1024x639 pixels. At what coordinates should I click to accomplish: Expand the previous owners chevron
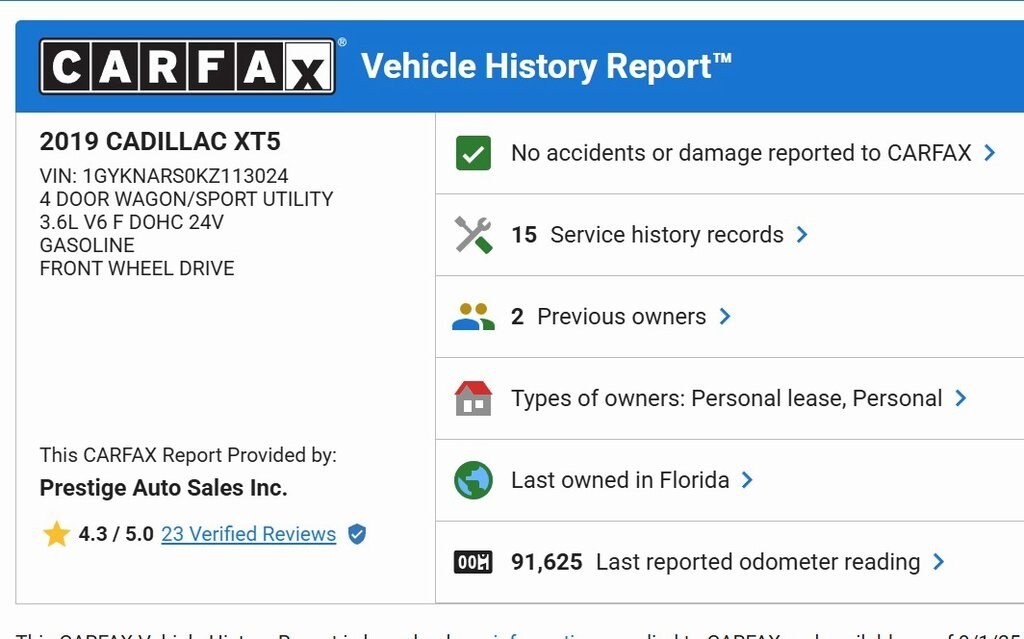pos(724,316)
